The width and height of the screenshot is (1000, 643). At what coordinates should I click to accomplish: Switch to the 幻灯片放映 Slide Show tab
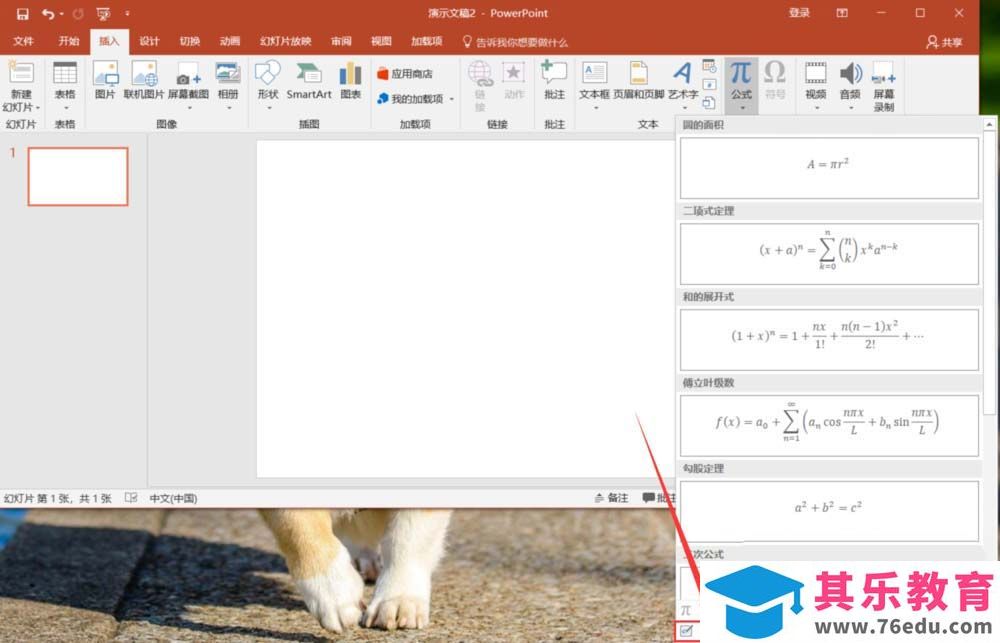click(285, 41)
